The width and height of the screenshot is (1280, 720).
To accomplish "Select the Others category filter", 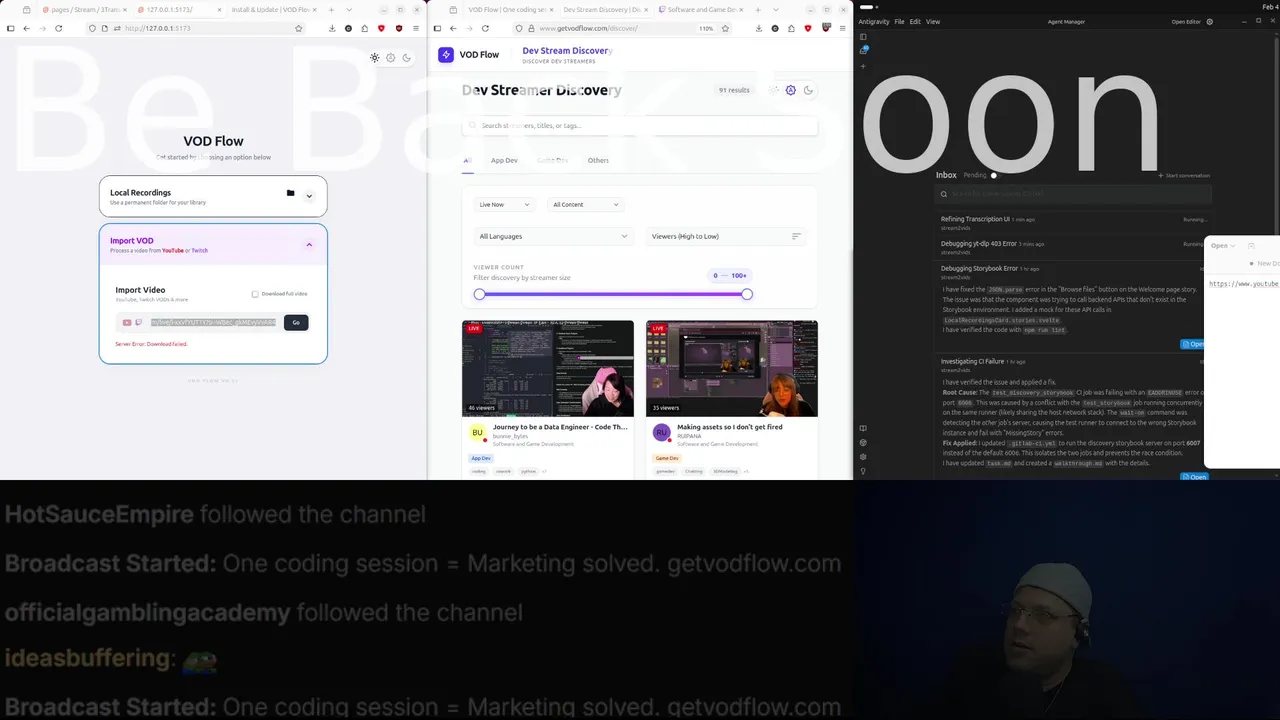I will click(x=598, y=160).
